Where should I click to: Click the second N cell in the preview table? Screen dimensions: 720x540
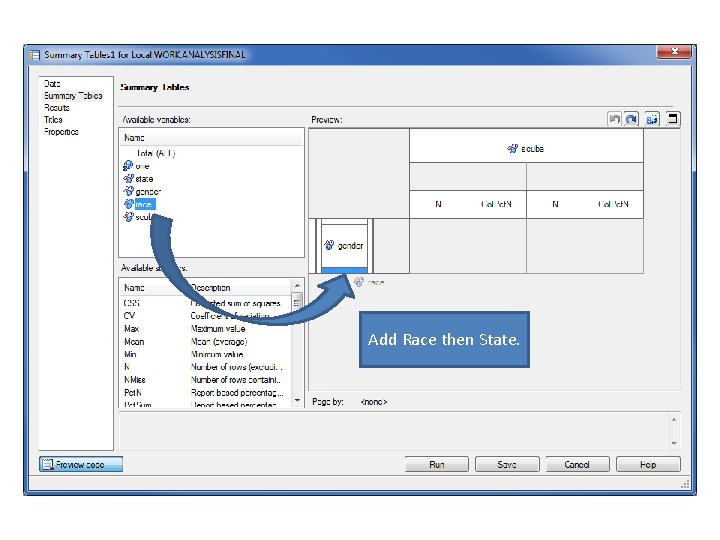pos(556,204)
